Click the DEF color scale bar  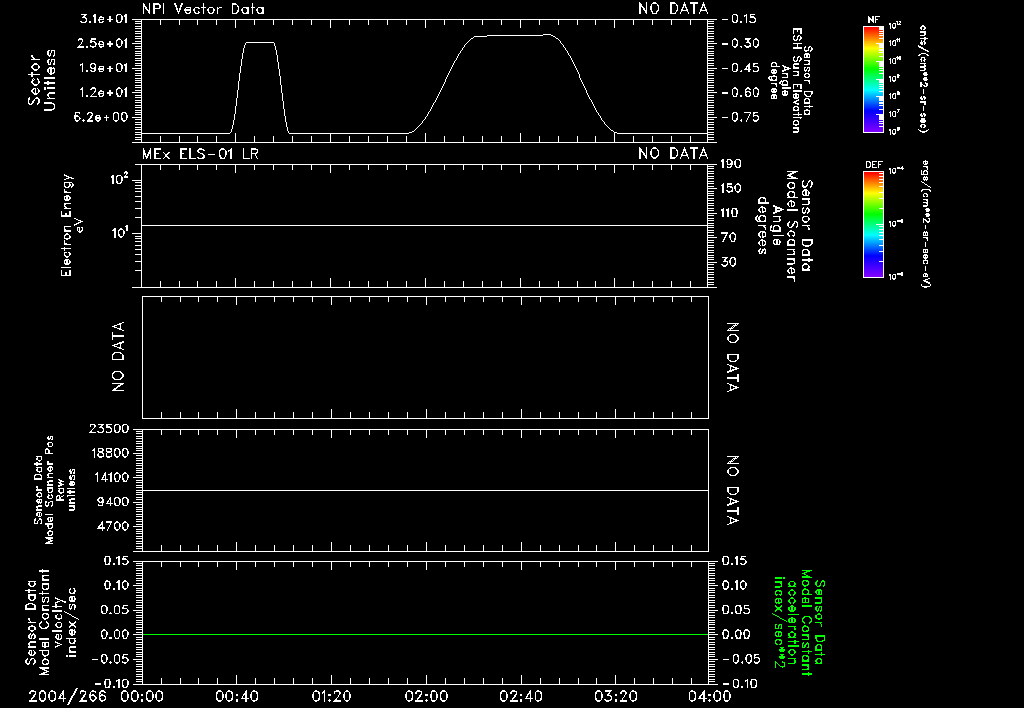coord(873,225)
